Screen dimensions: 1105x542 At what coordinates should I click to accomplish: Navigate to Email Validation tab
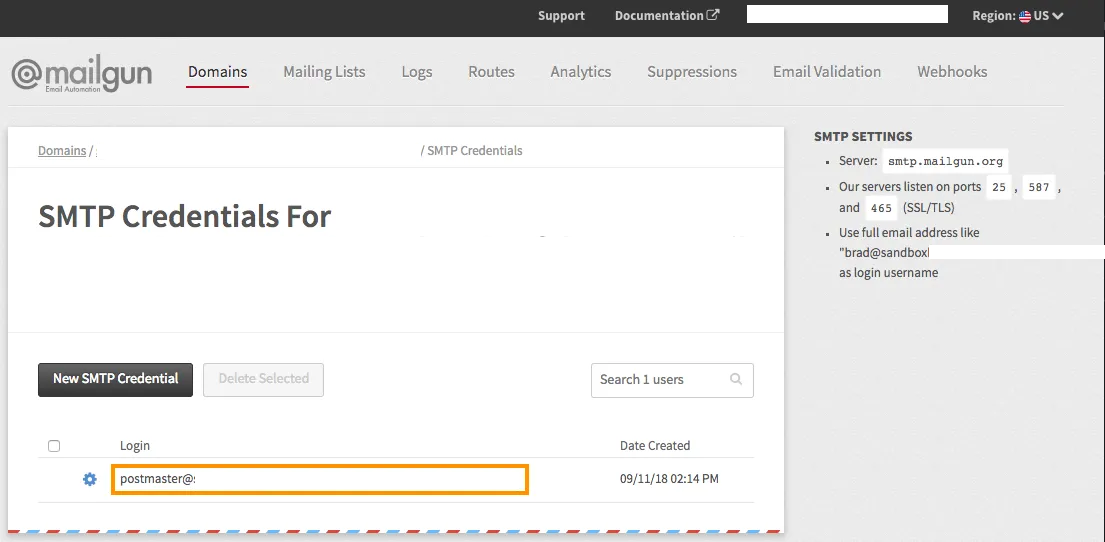pyautogui.click(x=827, y=72)
